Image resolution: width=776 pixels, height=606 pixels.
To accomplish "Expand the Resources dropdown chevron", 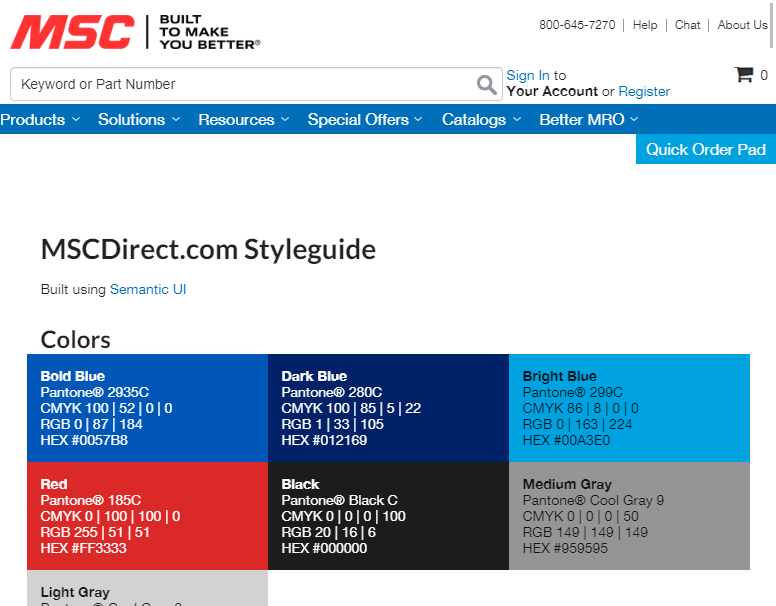I will pyautogui.click(x=285, y=119).
